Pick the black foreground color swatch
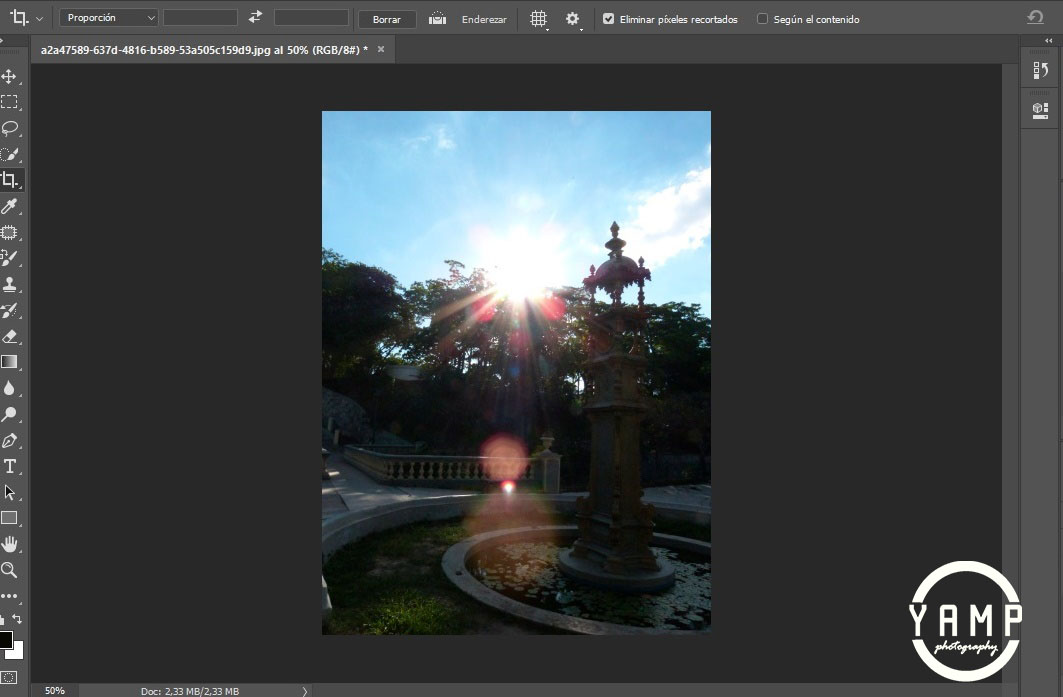 (5, 639)
